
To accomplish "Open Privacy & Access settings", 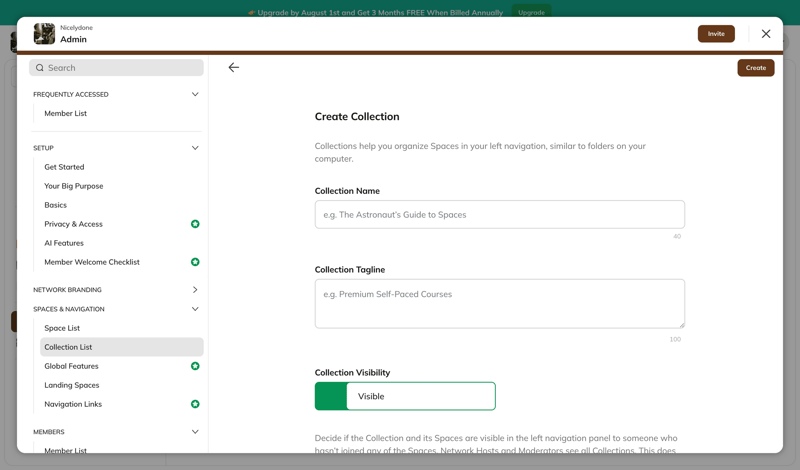I will pos(73,224).
